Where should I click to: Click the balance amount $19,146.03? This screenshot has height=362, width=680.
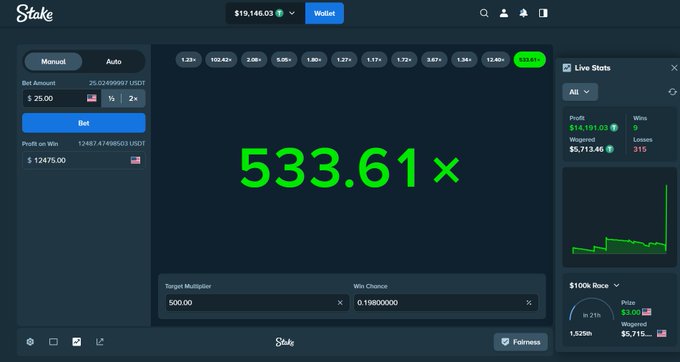[254, 13]
